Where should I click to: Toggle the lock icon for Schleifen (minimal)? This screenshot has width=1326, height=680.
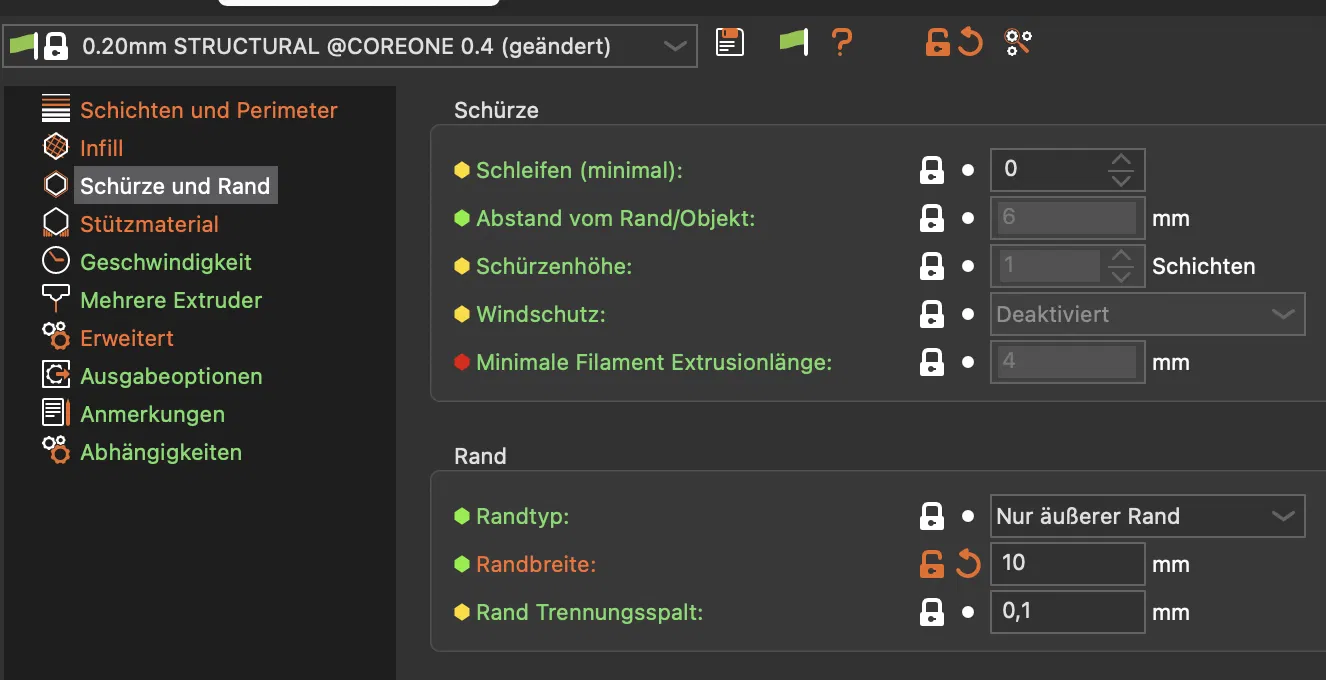[932, 170]
